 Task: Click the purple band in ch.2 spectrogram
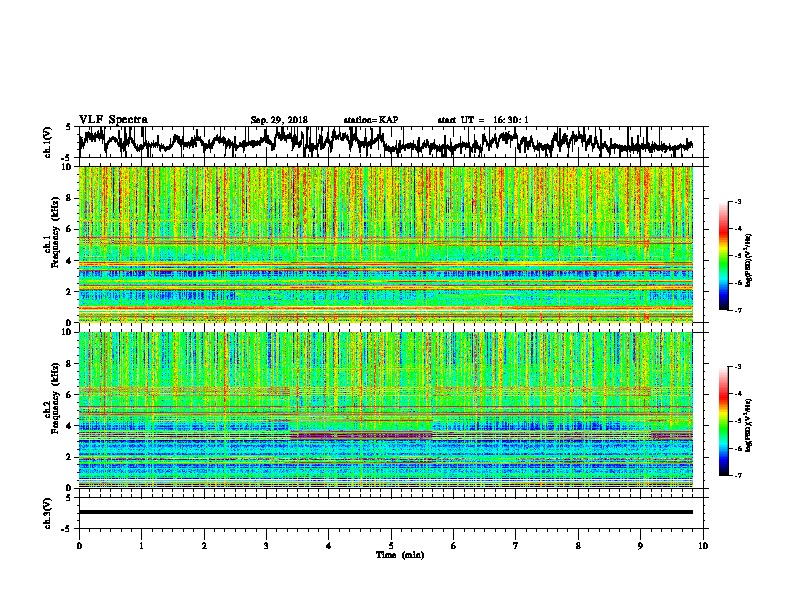click(x=362, y=435)
